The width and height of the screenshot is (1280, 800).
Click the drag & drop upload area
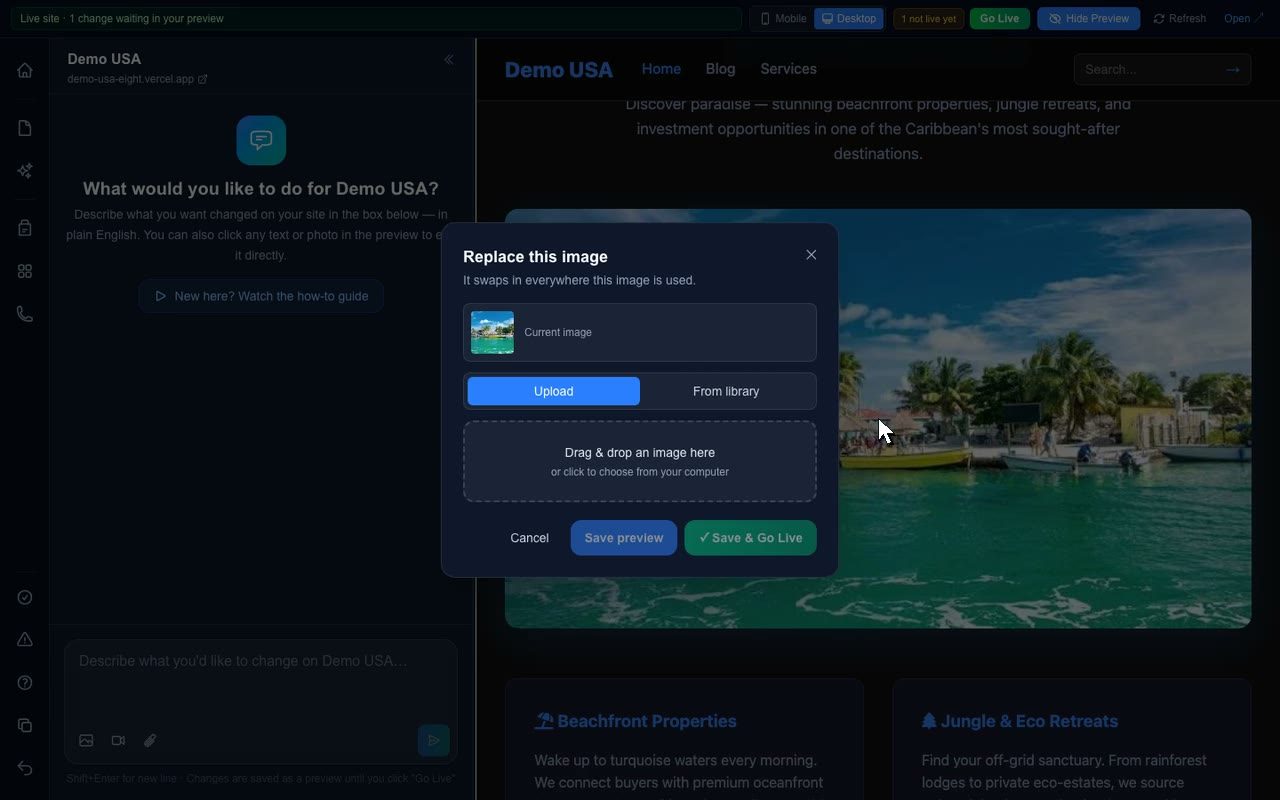[640, 461]
